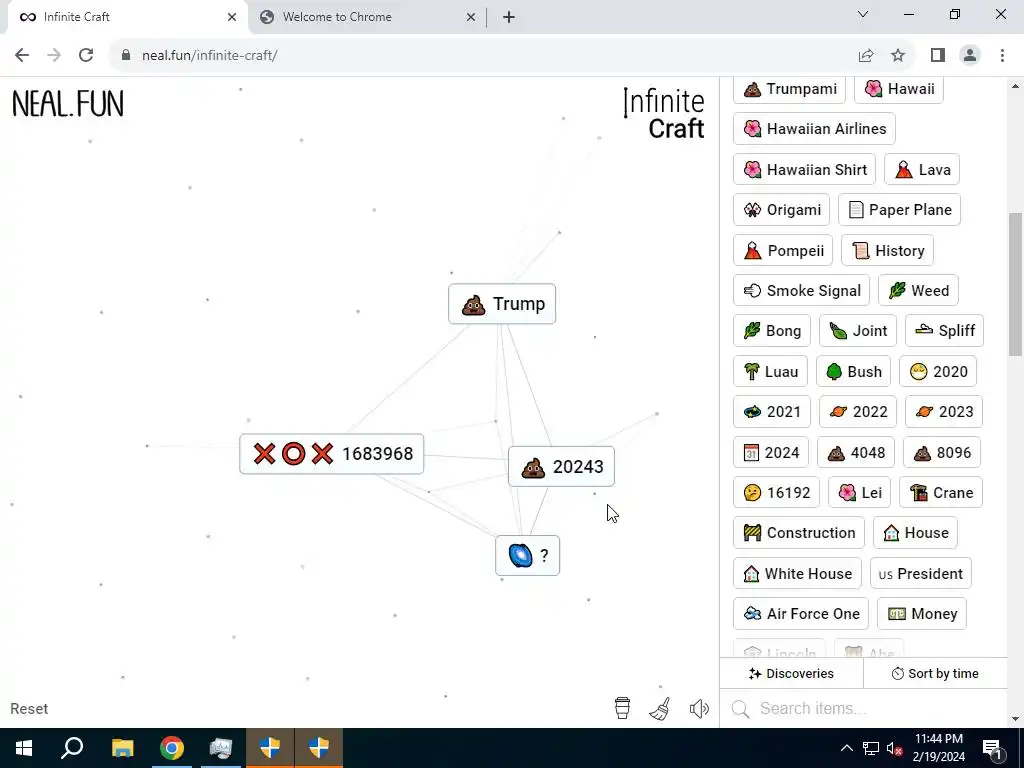Expand the tab search dropdown

863,14
